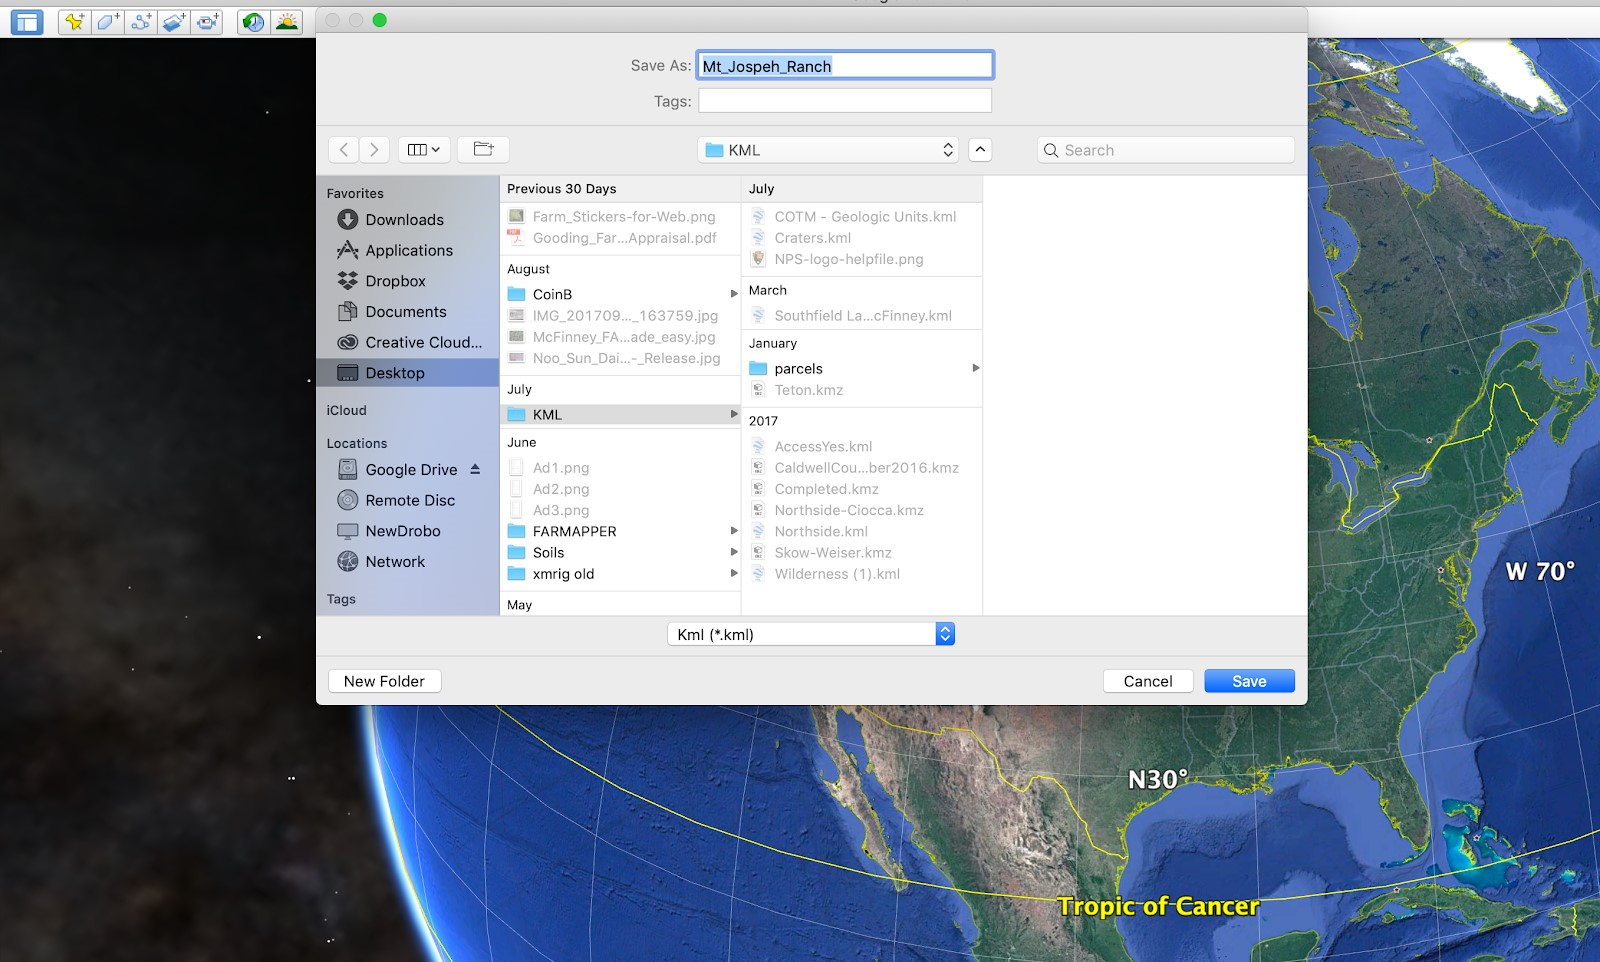Screen dimensions: 1600x962
Task: Click the Tropic of Cancer map label
Action: [x=1158, y=906]
